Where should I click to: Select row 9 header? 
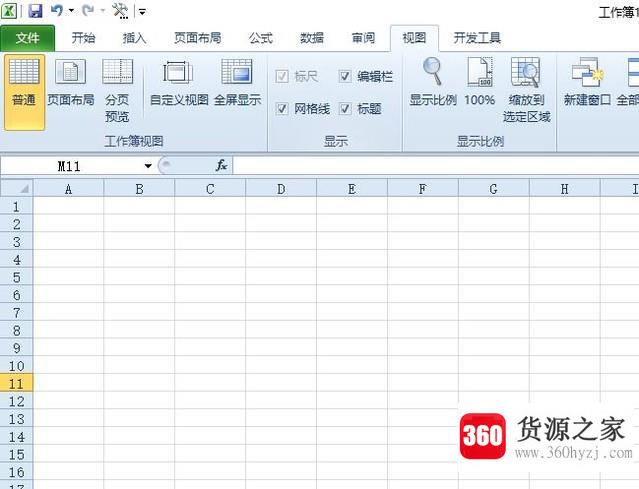(x=16, y=348)
